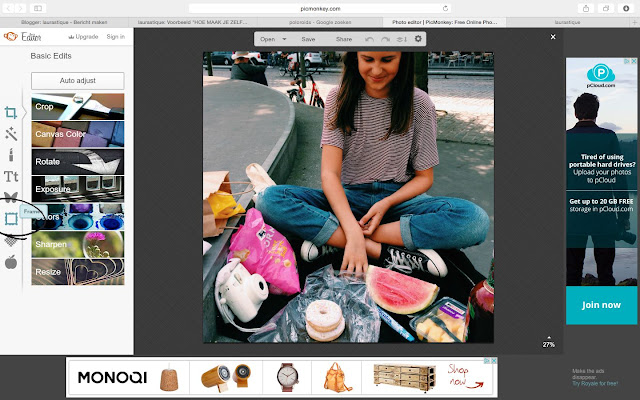640x400 pixels.
Task: Open the Canvas Color edit option
Action: click(x=78, y=134)
